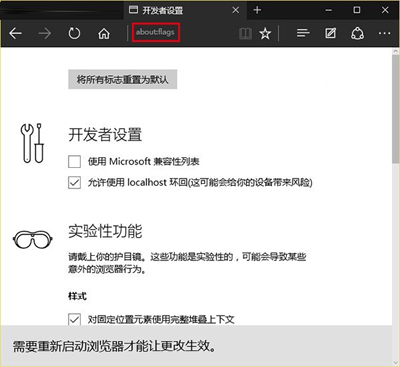Click scrollbar up arrow at top
Viewport: 400px width, 367px height.
tap(395, 51)
